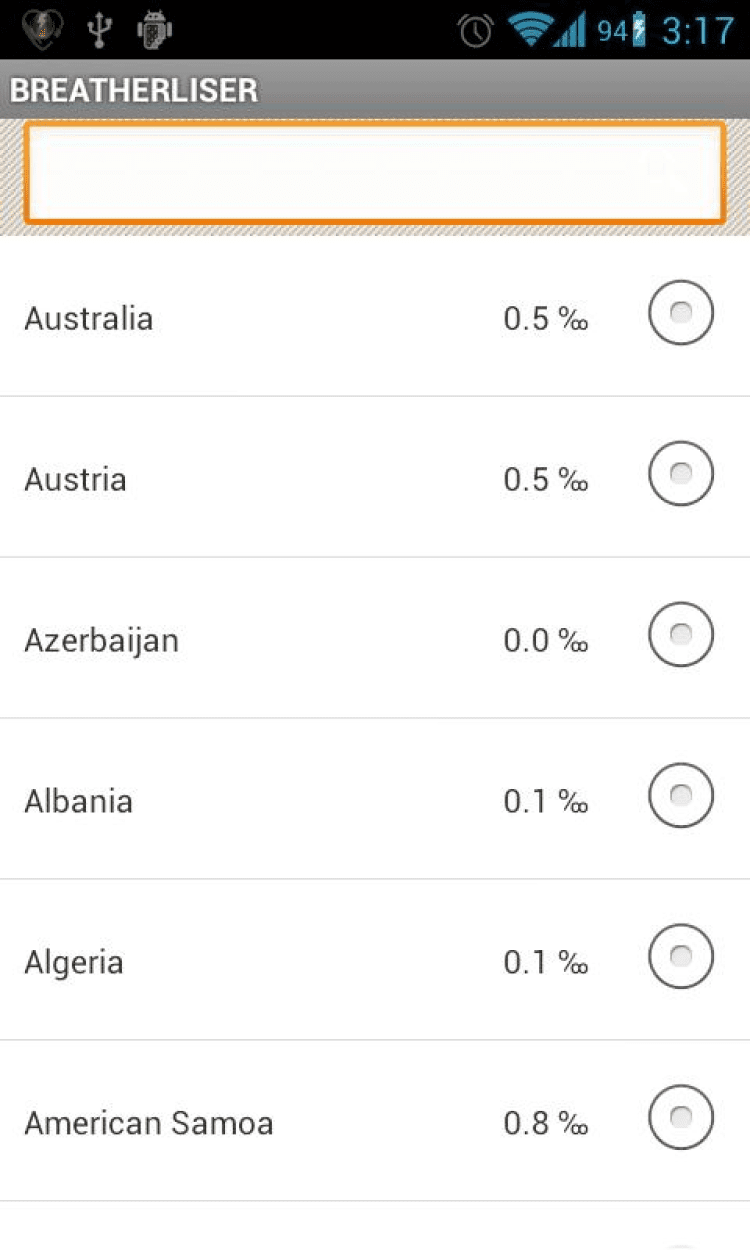The width and height of the screenshot is (750, 1250).
Task: Choose the American Samoa radio button
Action: coord(681,1118)
